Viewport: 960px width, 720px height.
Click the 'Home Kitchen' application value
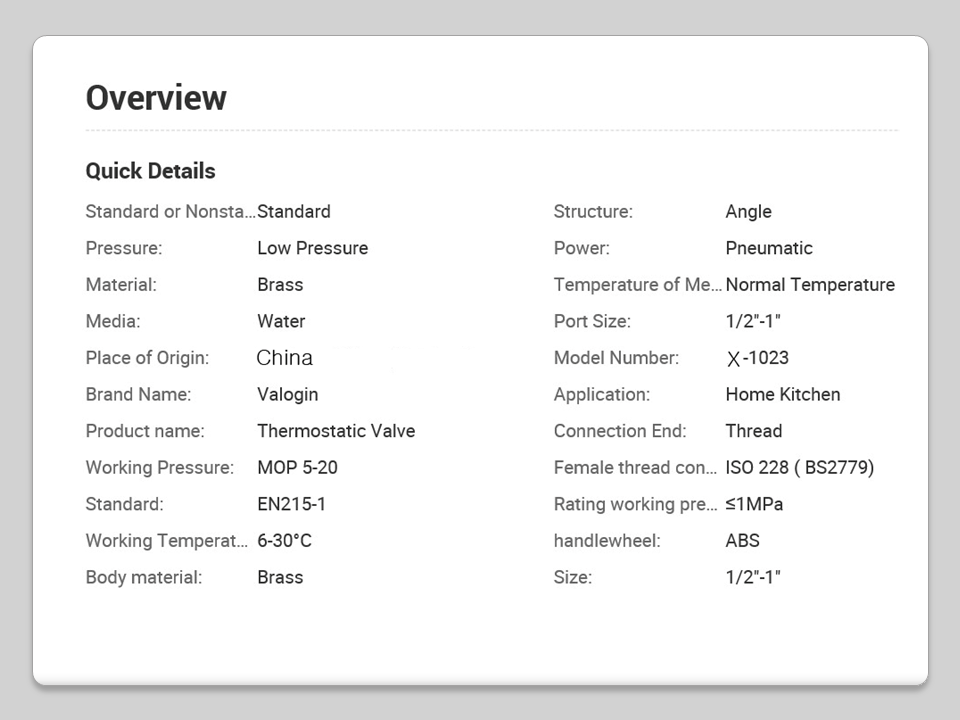782,394
